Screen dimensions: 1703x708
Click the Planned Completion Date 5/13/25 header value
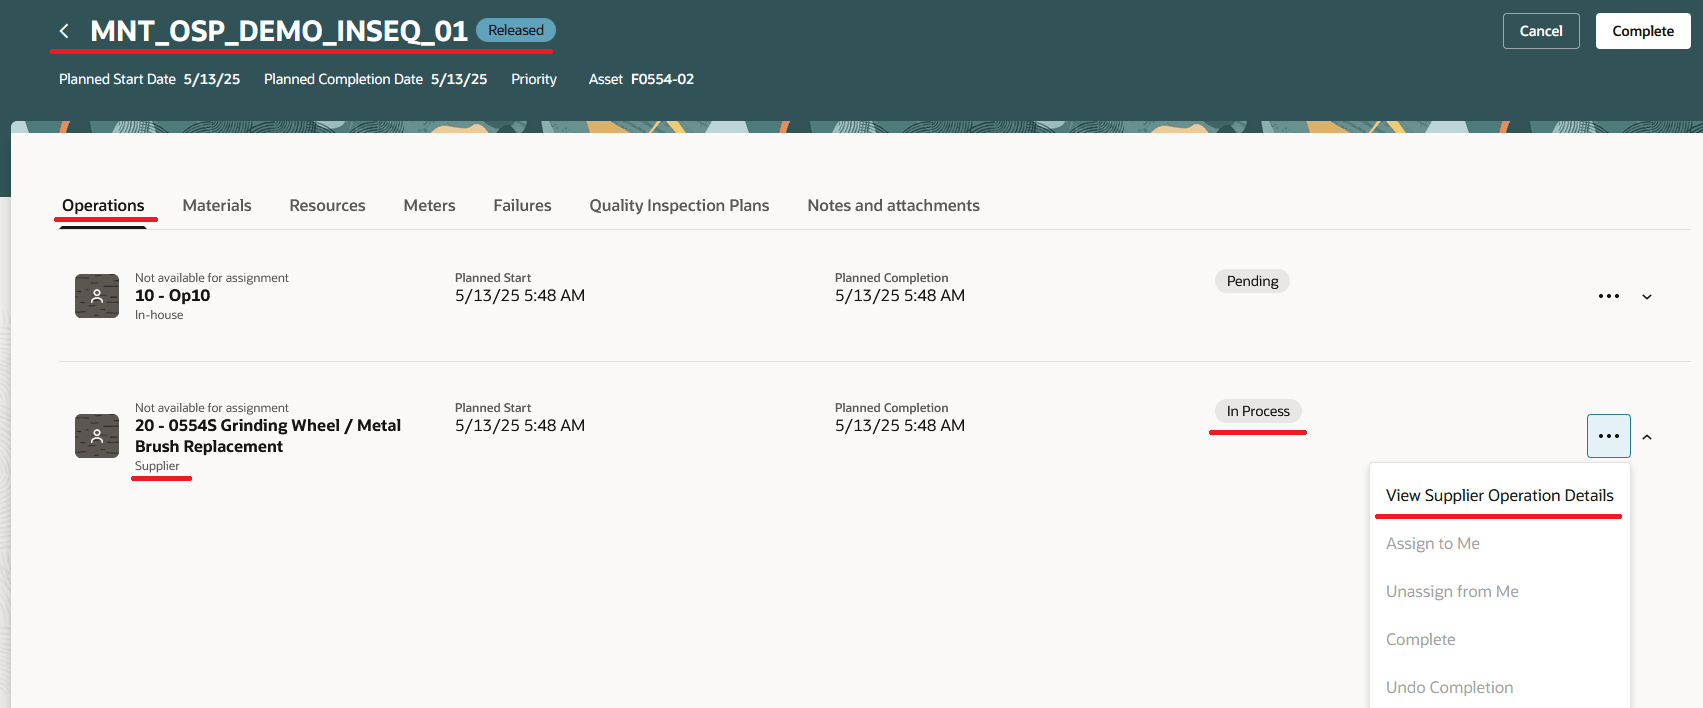tap(459, 79)
